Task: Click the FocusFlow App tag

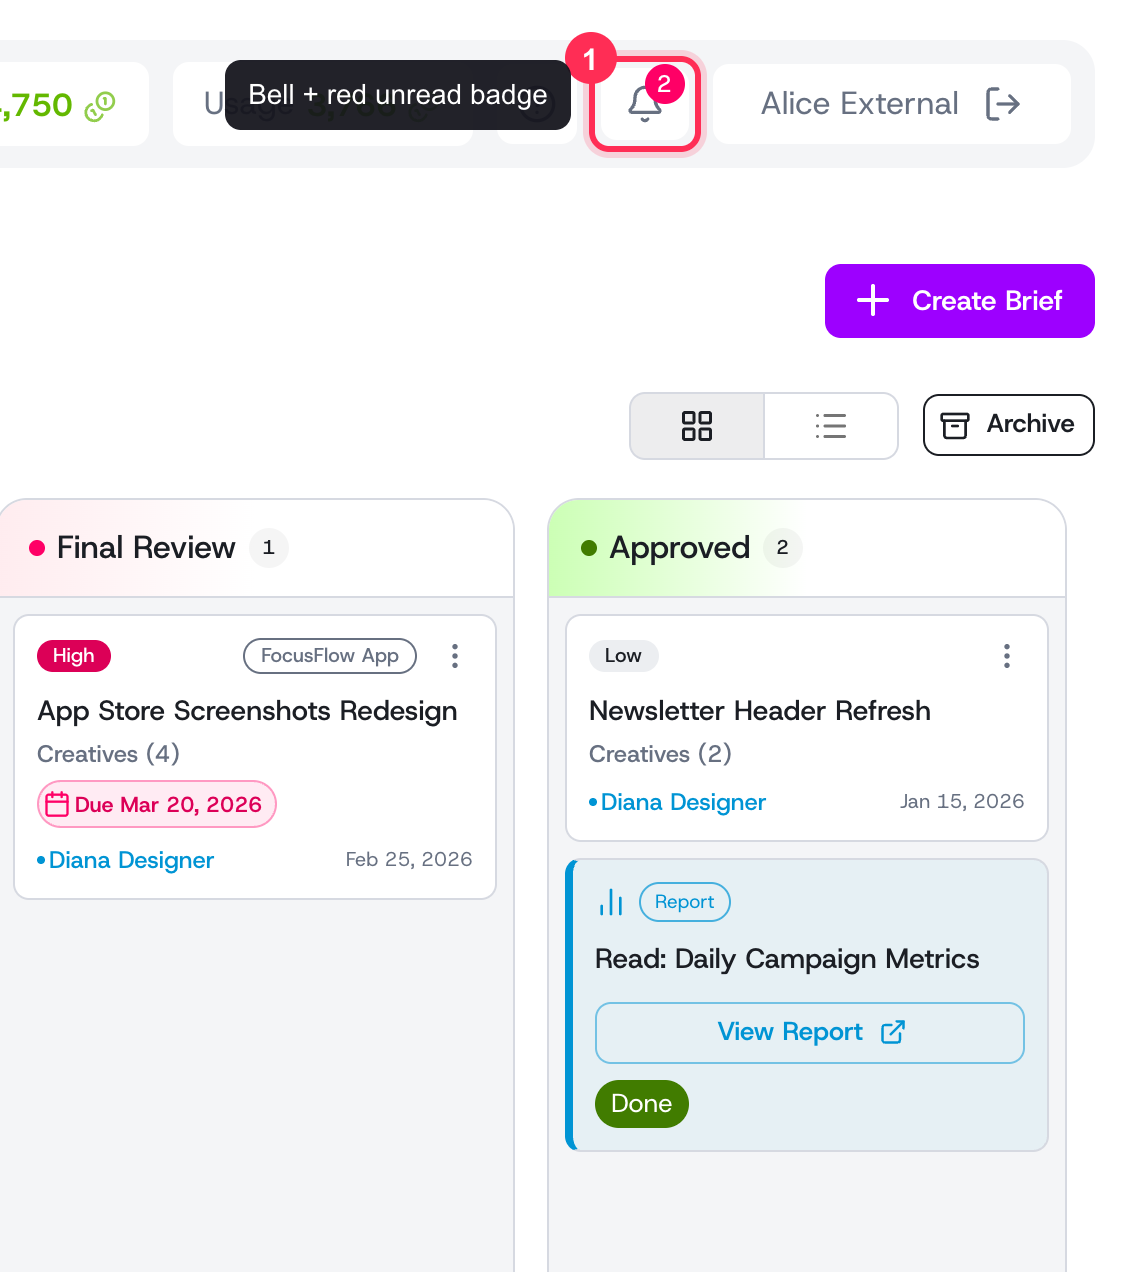Action: pos(330,656)
